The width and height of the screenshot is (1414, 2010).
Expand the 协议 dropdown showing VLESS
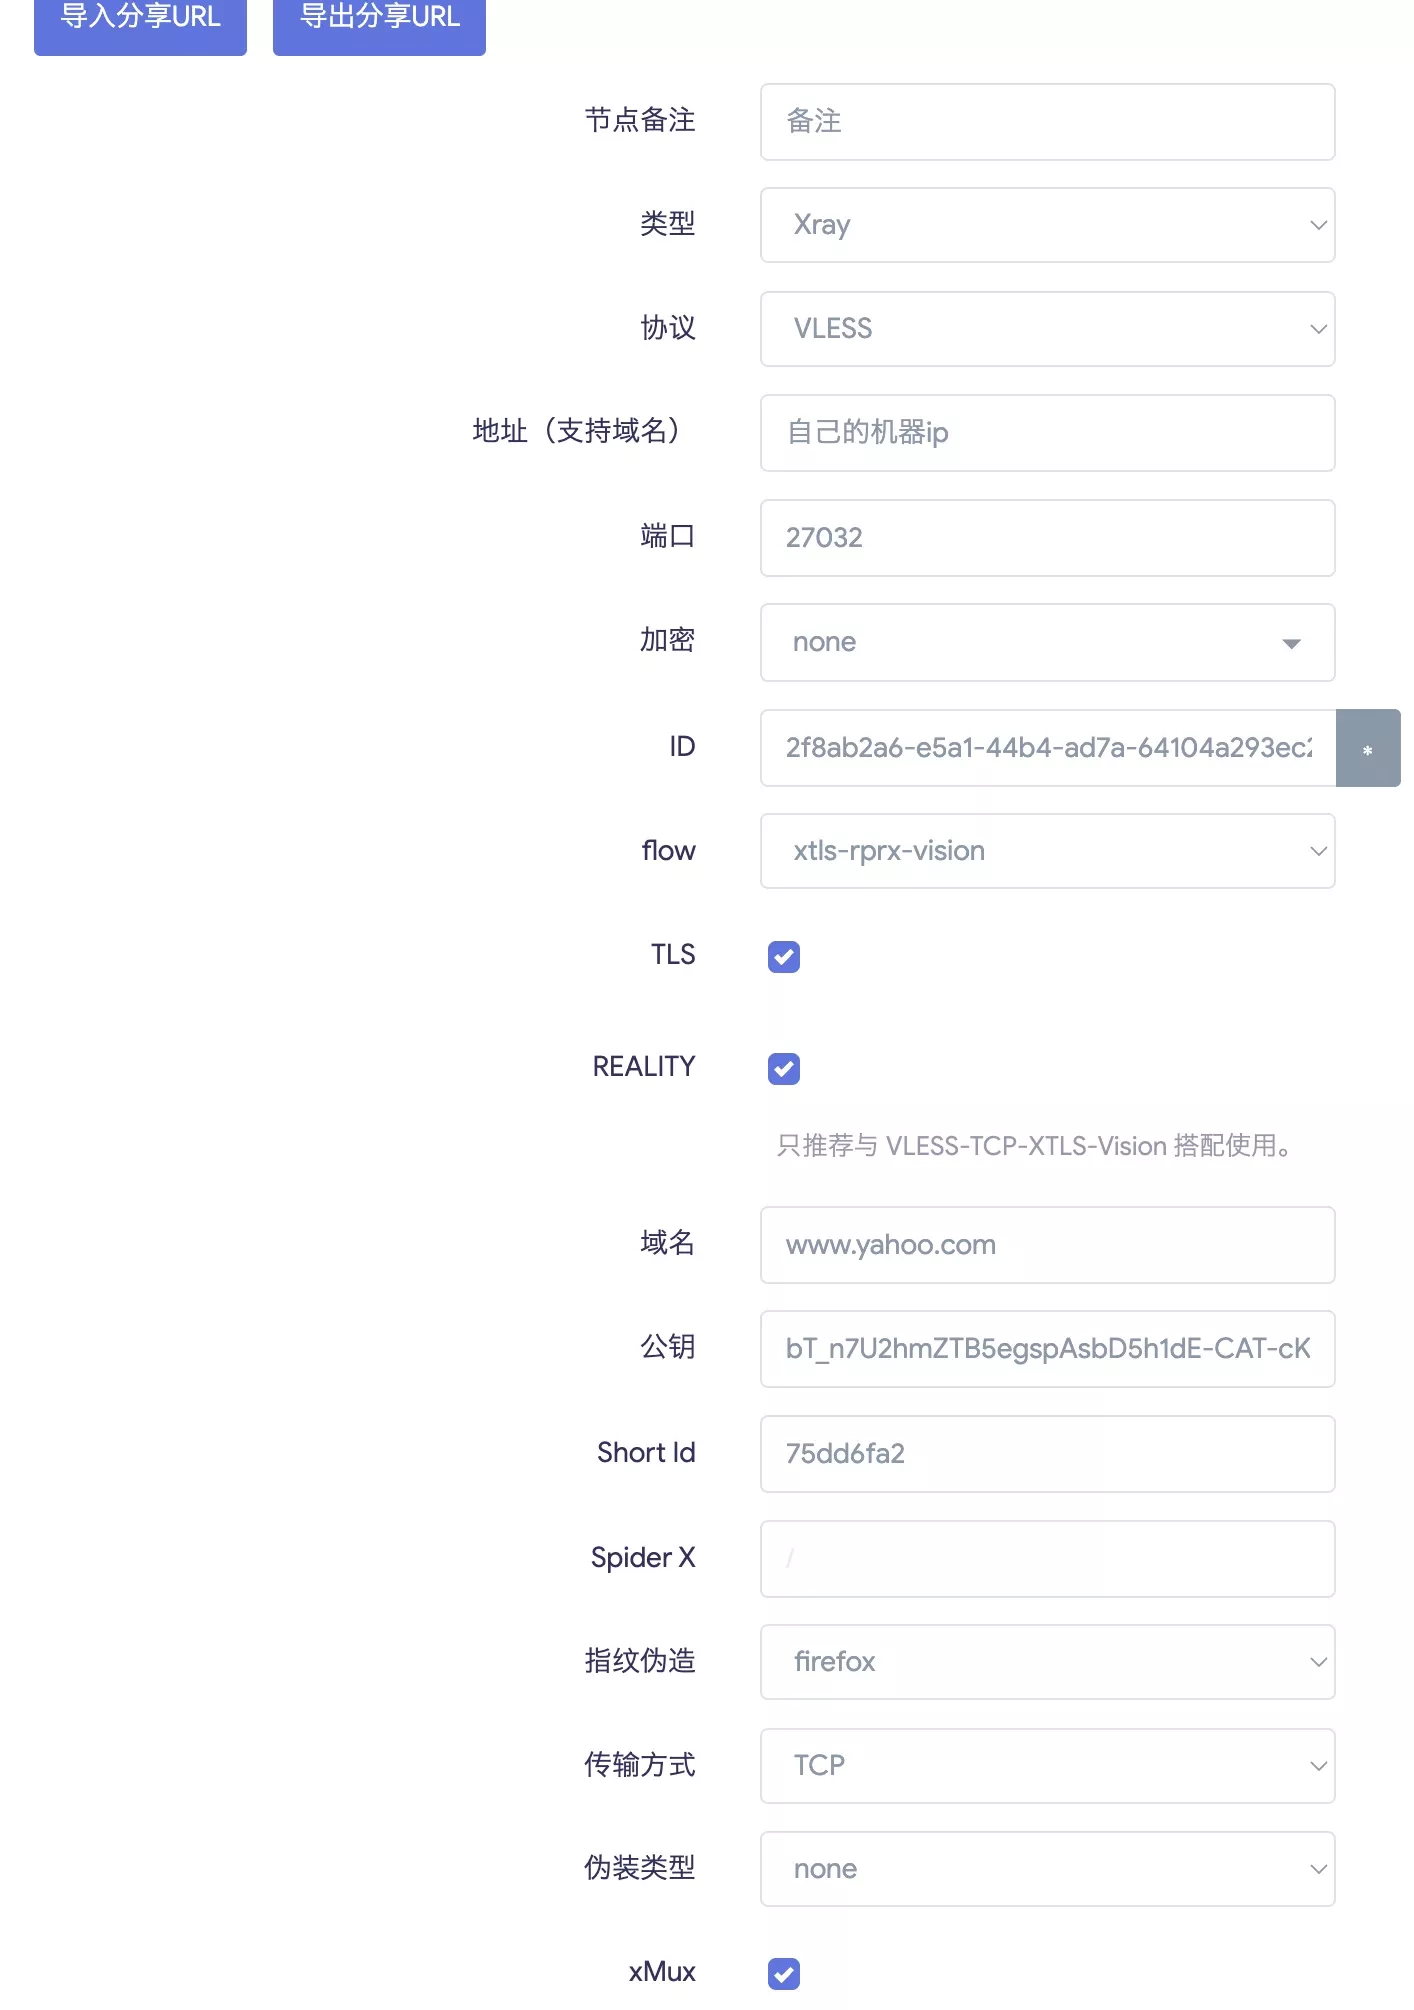coord(1047,329)
